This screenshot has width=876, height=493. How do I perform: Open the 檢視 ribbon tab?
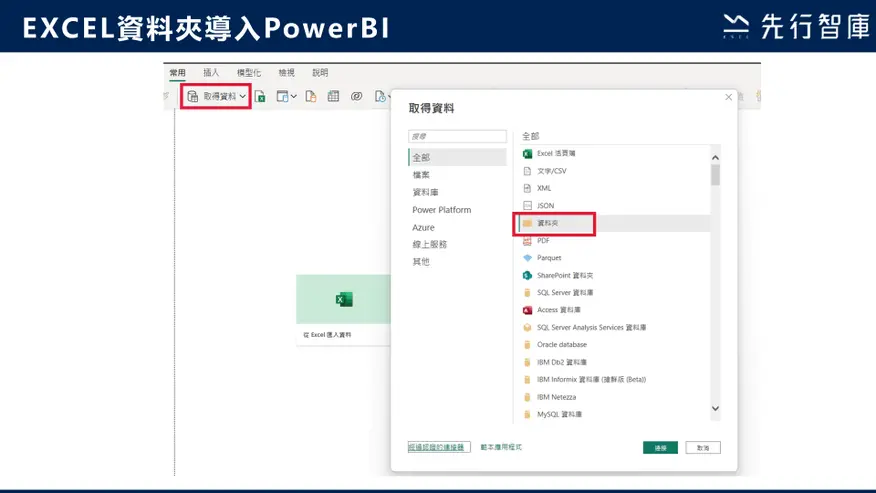pos(287,73)
